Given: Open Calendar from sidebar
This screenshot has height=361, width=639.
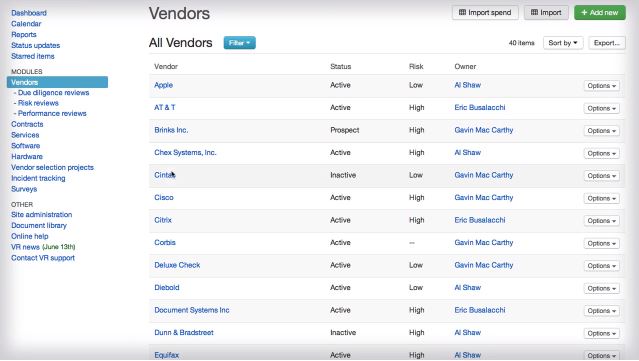Looking at the screenshot, I should (x=26, y=24).
